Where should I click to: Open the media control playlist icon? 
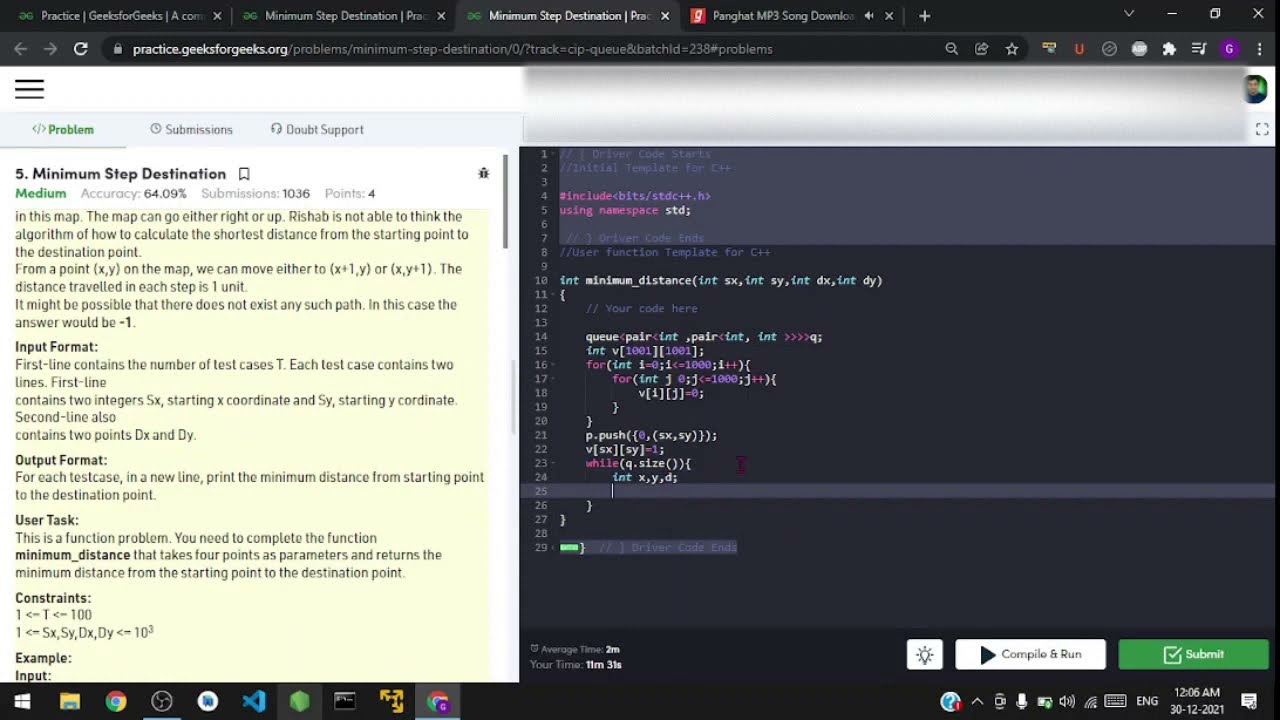1199,48
